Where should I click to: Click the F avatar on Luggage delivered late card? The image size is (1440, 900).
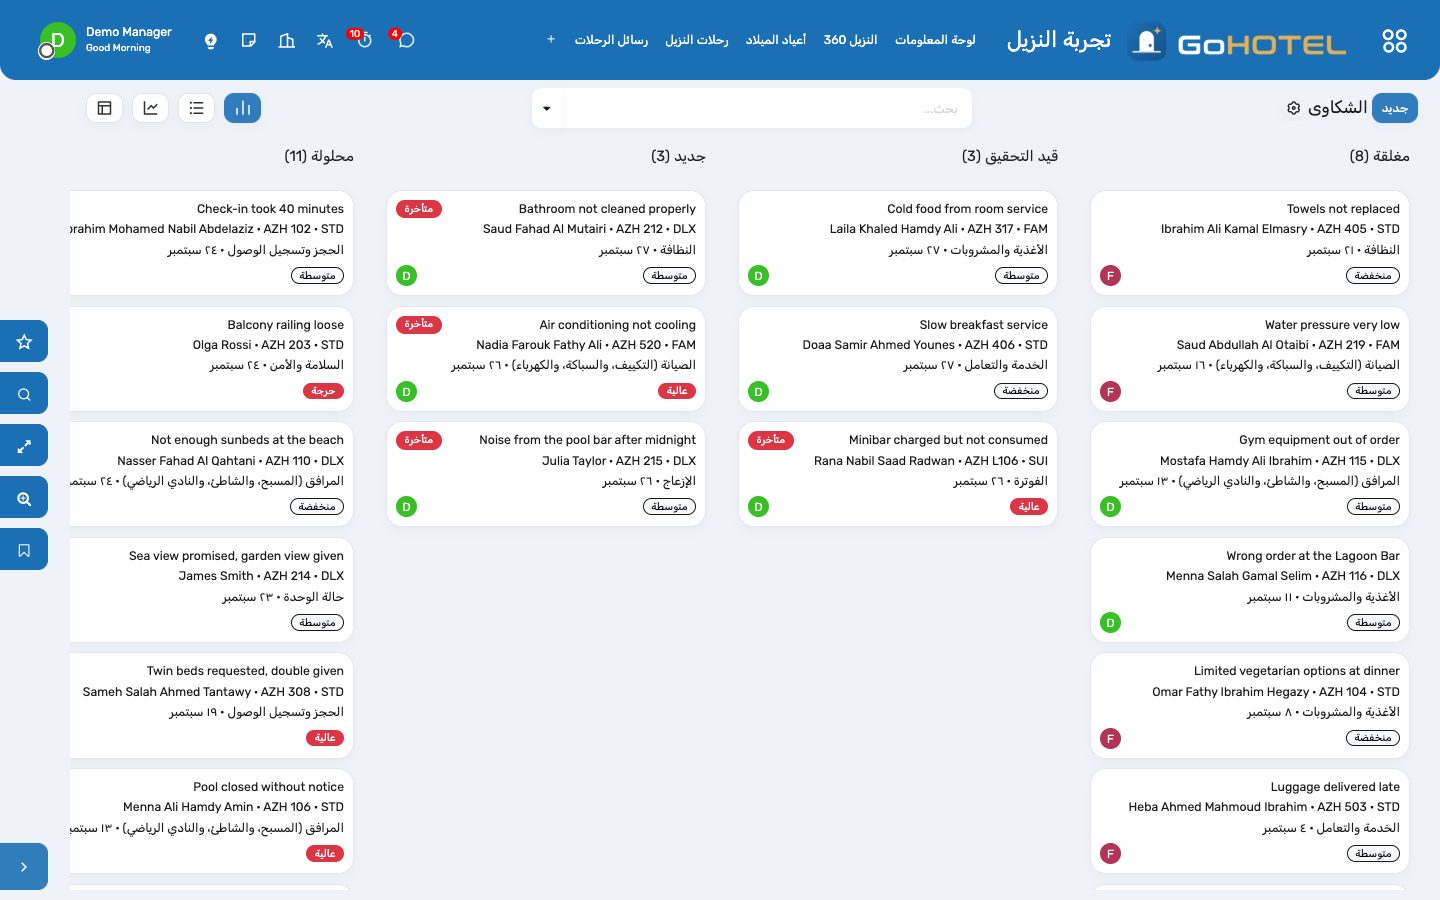click(1110, 854)
